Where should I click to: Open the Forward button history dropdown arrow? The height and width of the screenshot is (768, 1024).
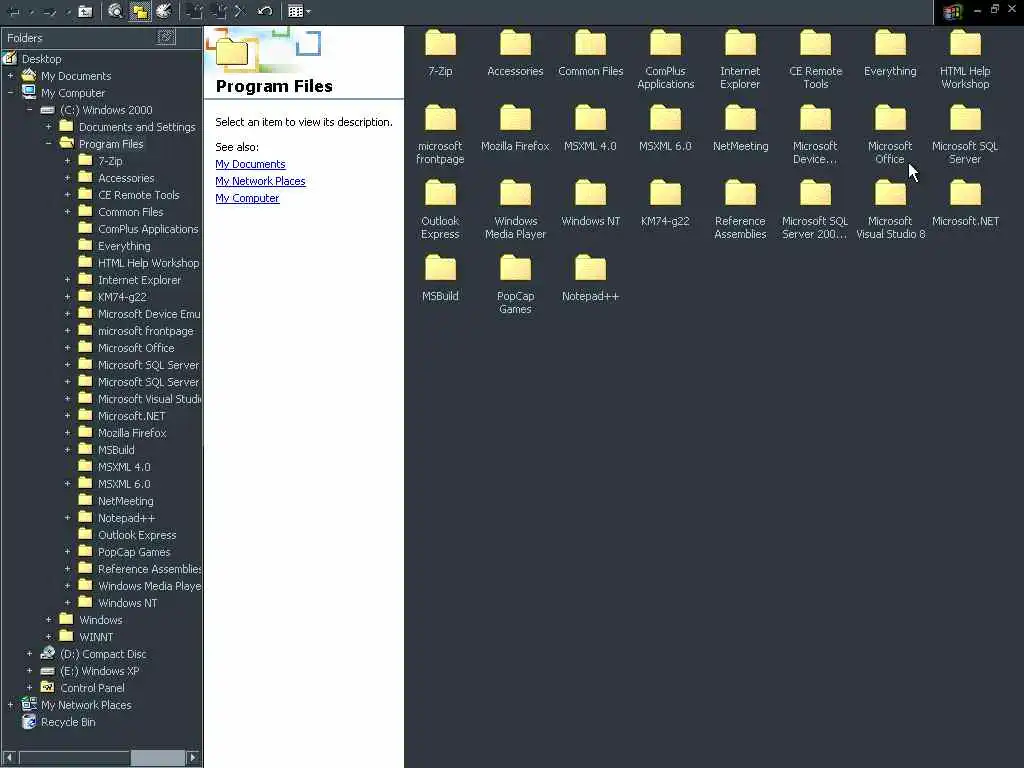(68, 12)
